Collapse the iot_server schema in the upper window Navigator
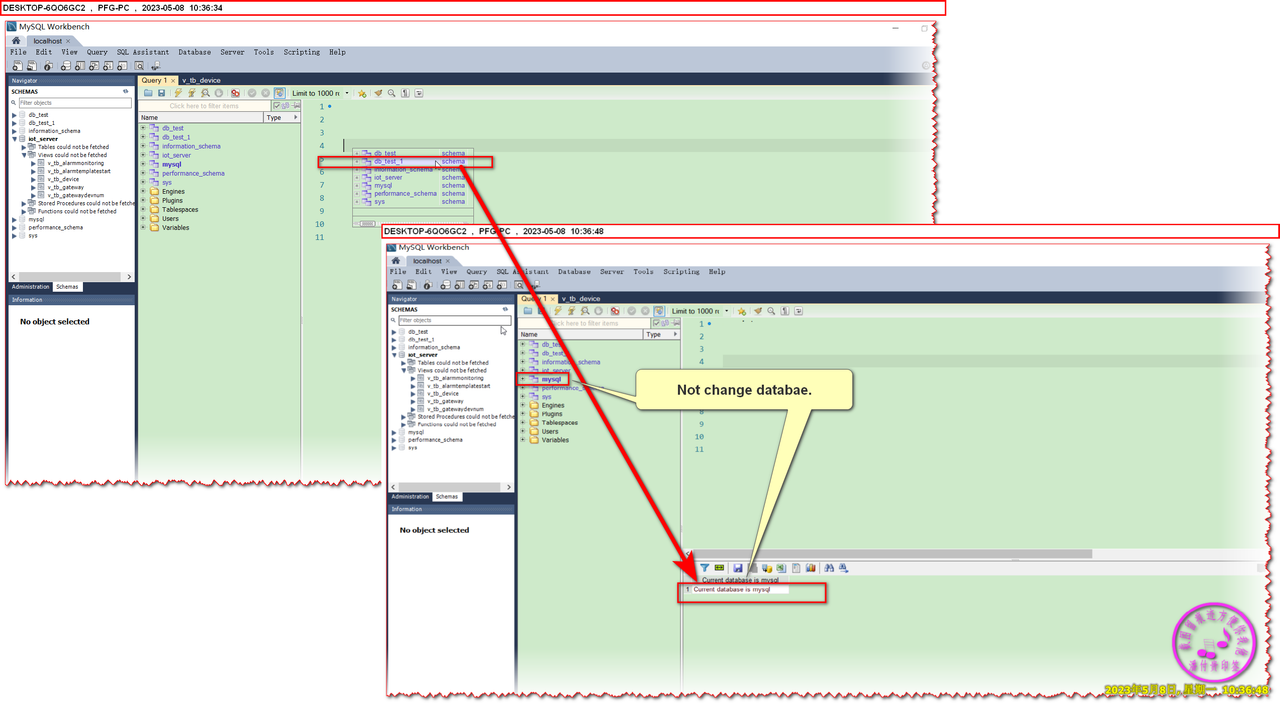Viewport: 1280px width, 706px height. [x=14, y=139]
